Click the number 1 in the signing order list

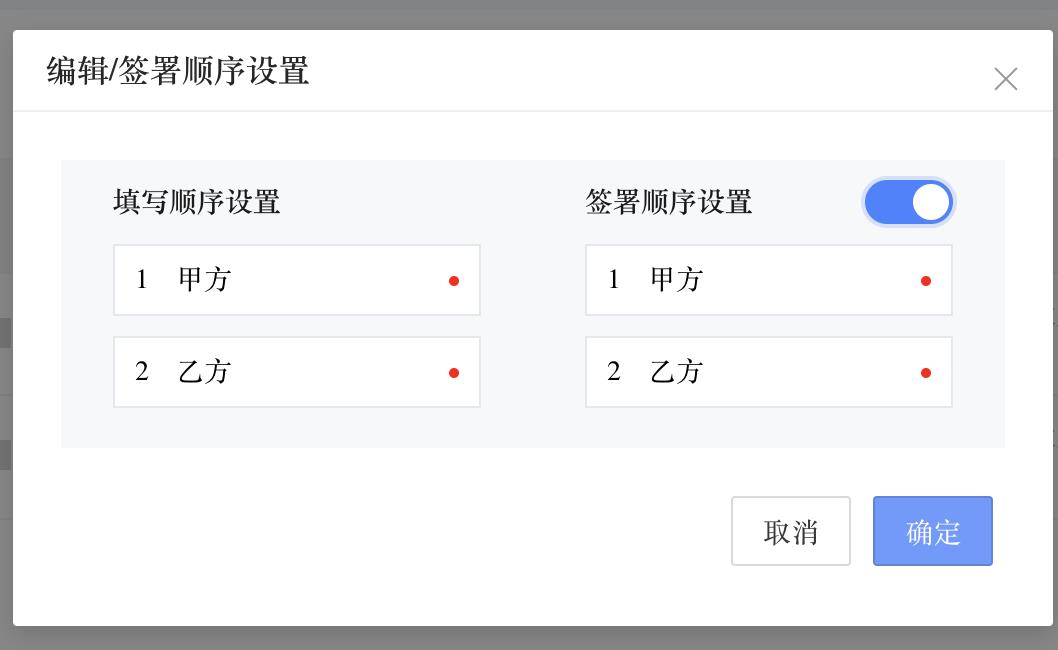614,280
